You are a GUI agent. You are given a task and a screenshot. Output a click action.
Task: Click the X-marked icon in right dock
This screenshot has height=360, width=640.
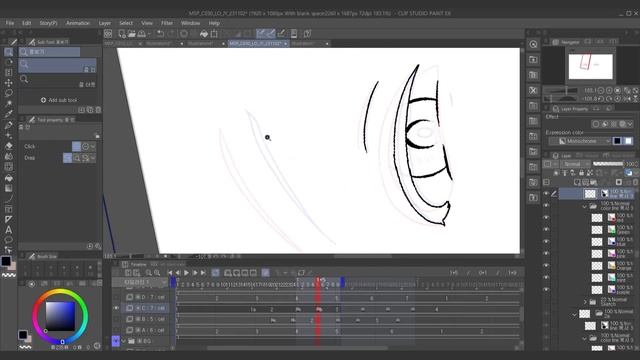point(533,90)
